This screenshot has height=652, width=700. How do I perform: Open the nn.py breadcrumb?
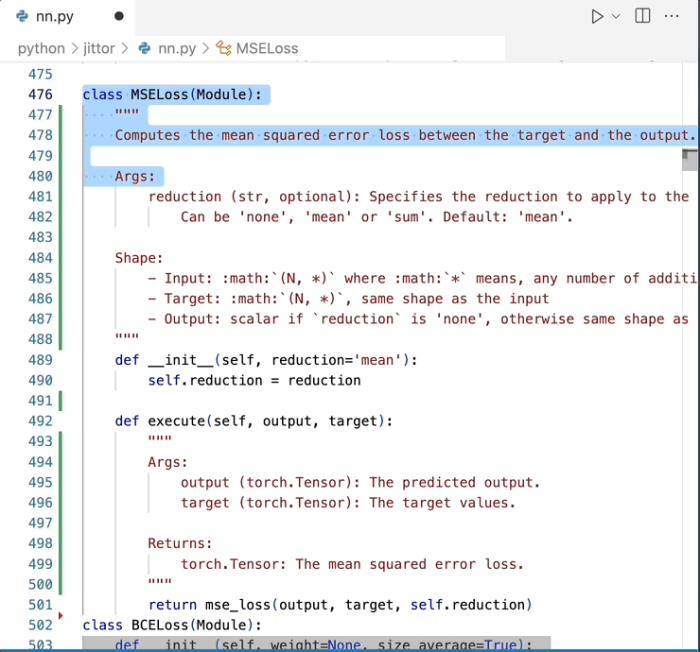[177, 48]
